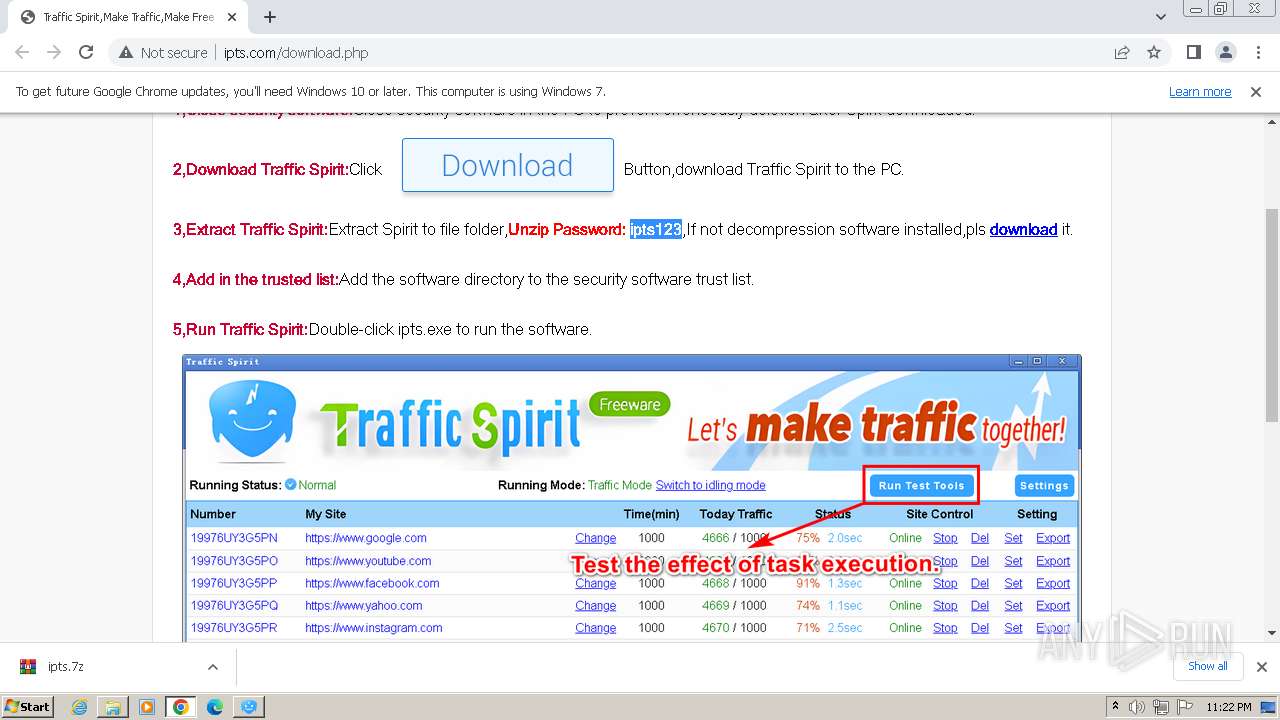Image resolution: width=1280 pixels, height=720 pixels.
Task: Bookmark this page with star icon
Action: point(1154,53)
